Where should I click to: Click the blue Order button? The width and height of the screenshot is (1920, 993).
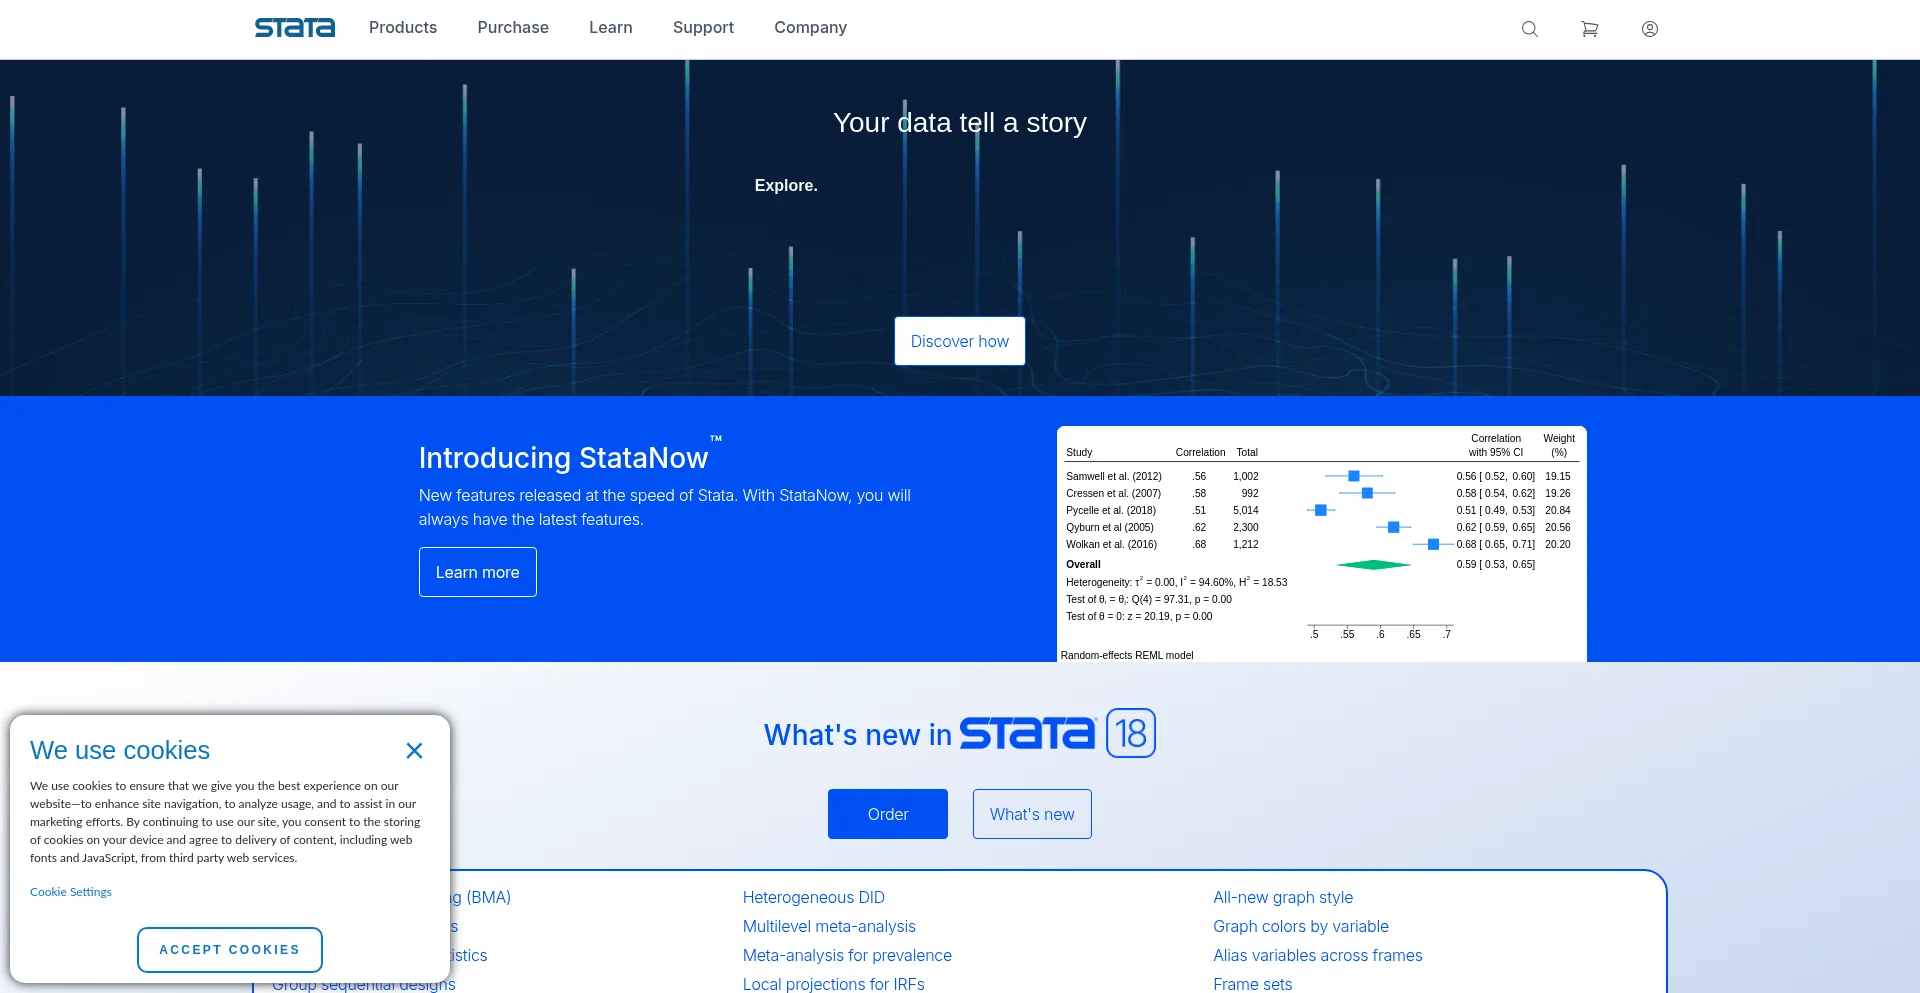pyautogui.click(x=888, y=814)
